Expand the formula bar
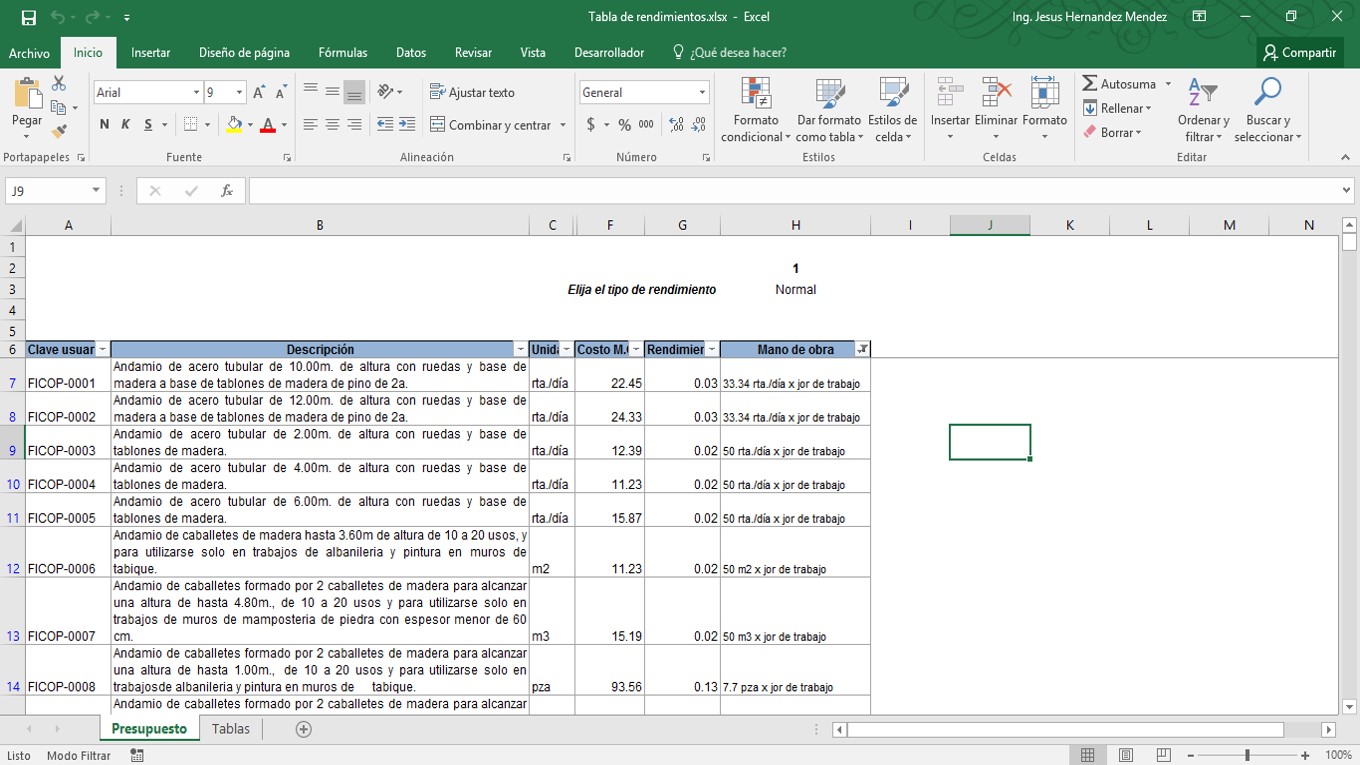Viewport: 1360px width, 765px height. click(1346, 191)
